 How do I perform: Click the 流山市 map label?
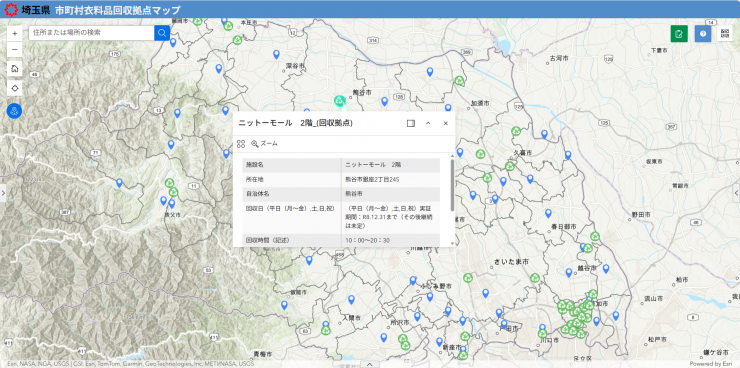coord(654,299)
